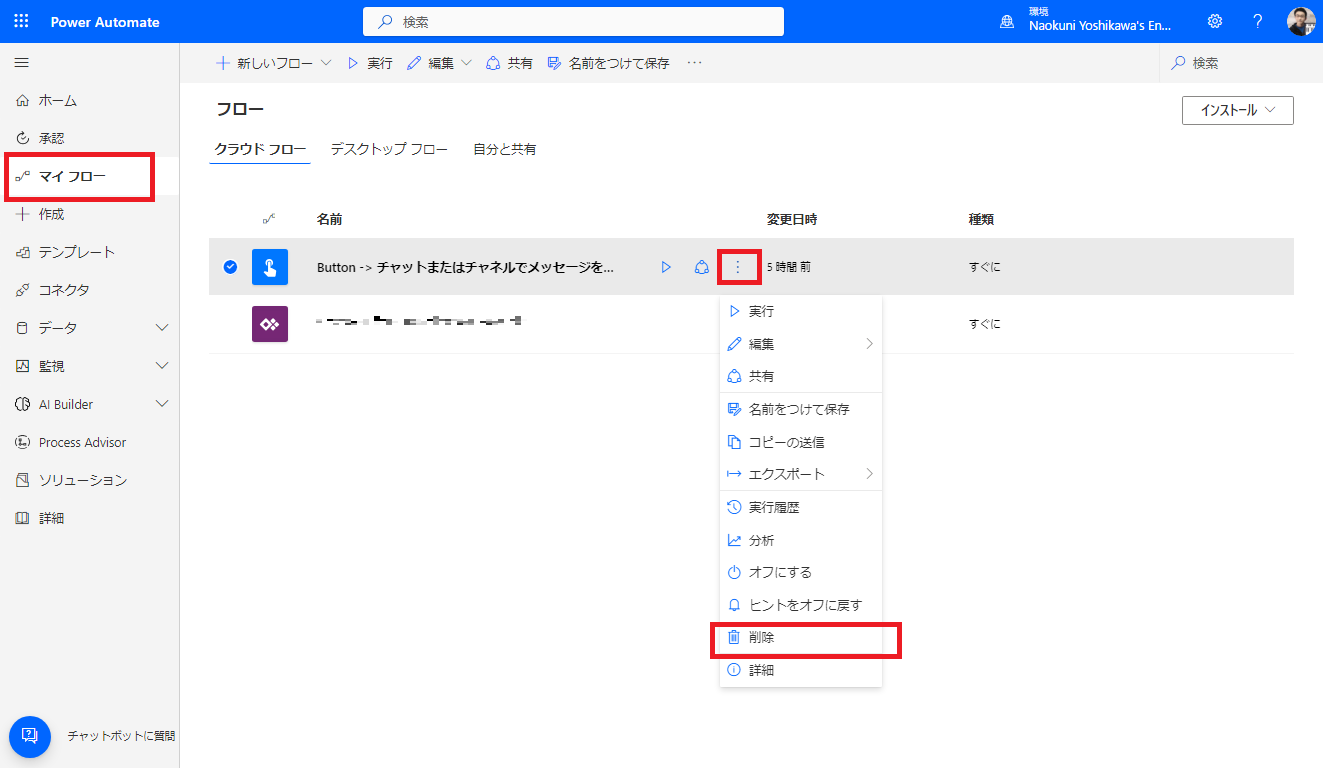1323x768 pixels.
Task: Open 承認 from the left sidebar
Action: pyautogui.click(x=51, y=138)
